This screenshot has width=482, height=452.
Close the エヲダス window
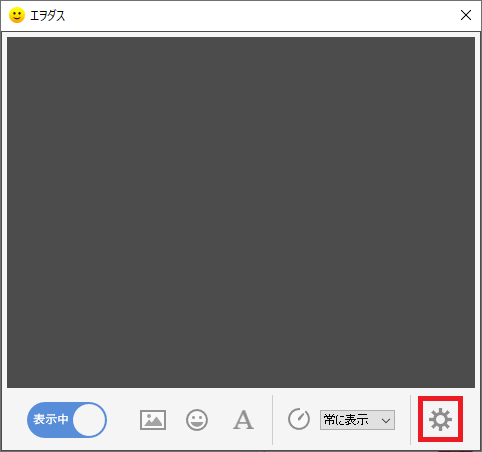pyautogui.click(x=466, y=15)
